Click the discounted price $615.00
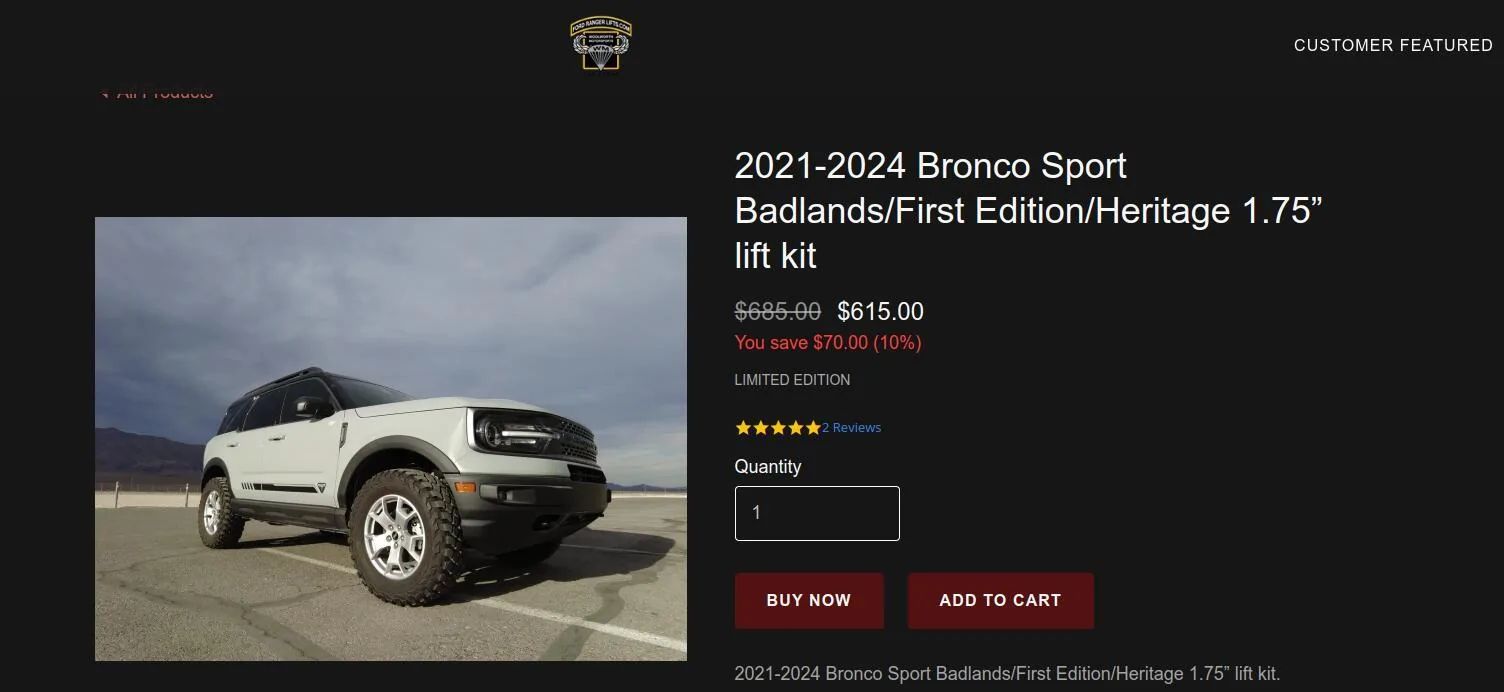Viewport: 1504px width, 692px height. click(881, 311)
